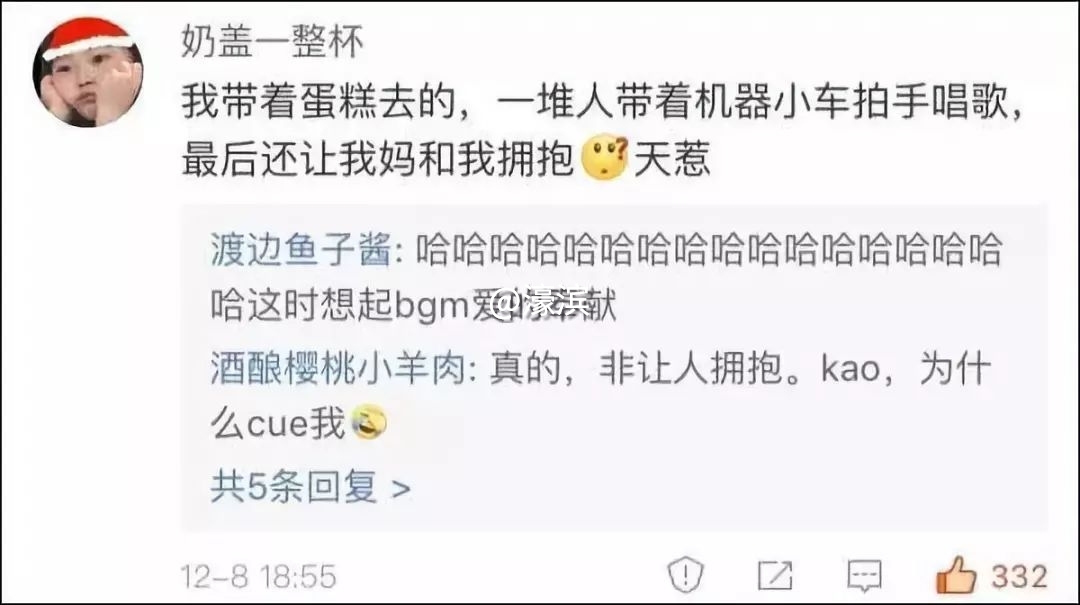Screen dimensions: 1080x605
Task: Like the comment with the thumbs-up icon
Action: (956, 575)
